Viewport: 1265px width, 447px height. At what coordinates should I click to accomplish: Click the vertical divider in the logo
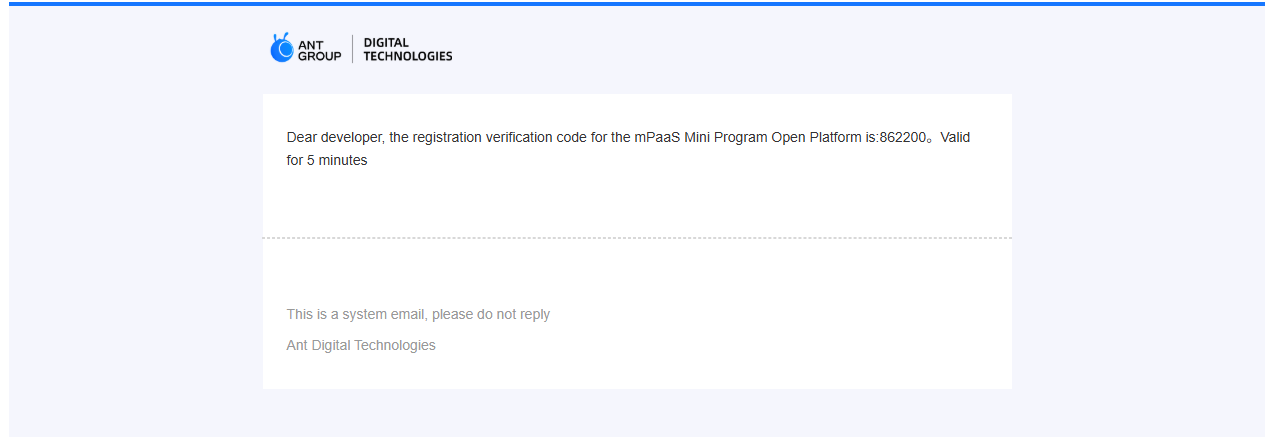(x=352, y=49)
